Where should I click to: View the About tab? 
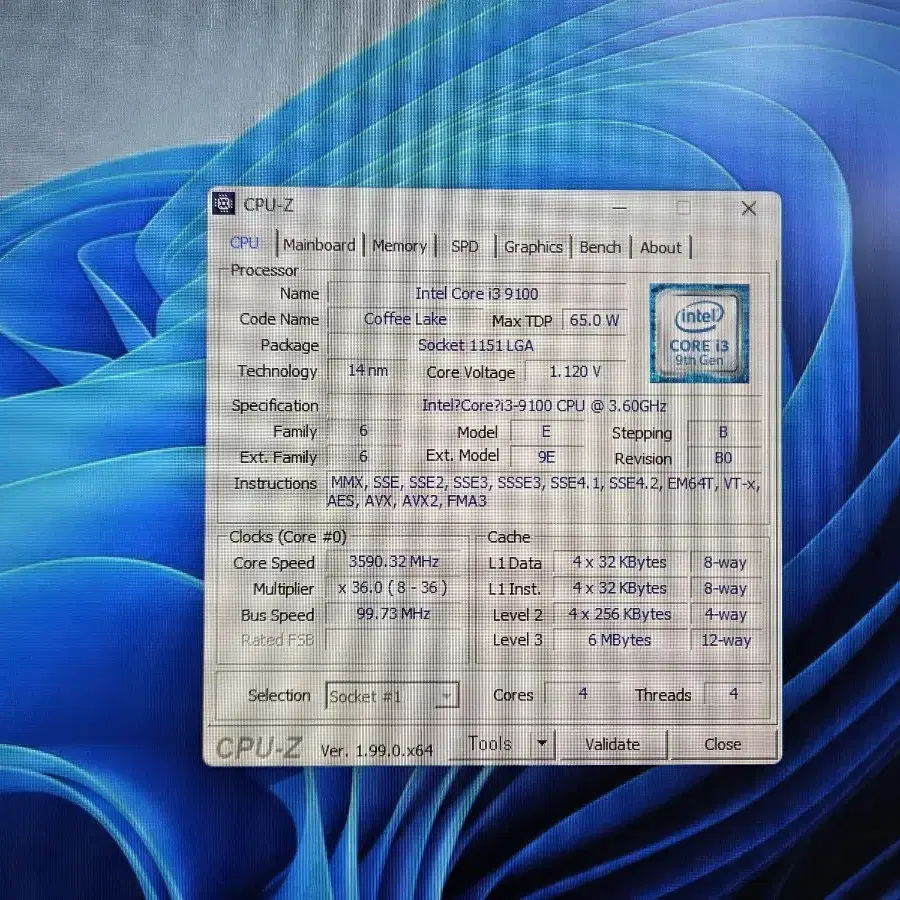coord(661,247)
